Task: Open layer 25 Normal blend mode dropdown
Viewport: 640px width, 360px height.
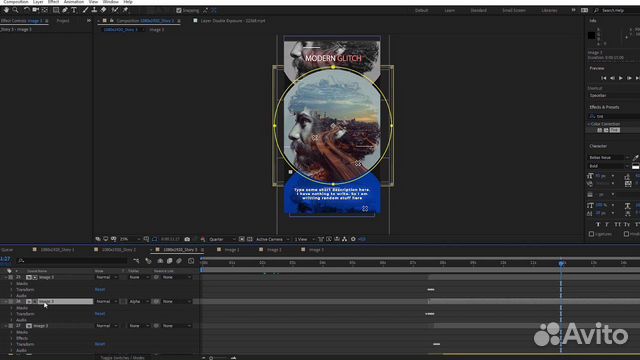Action: 106,277
